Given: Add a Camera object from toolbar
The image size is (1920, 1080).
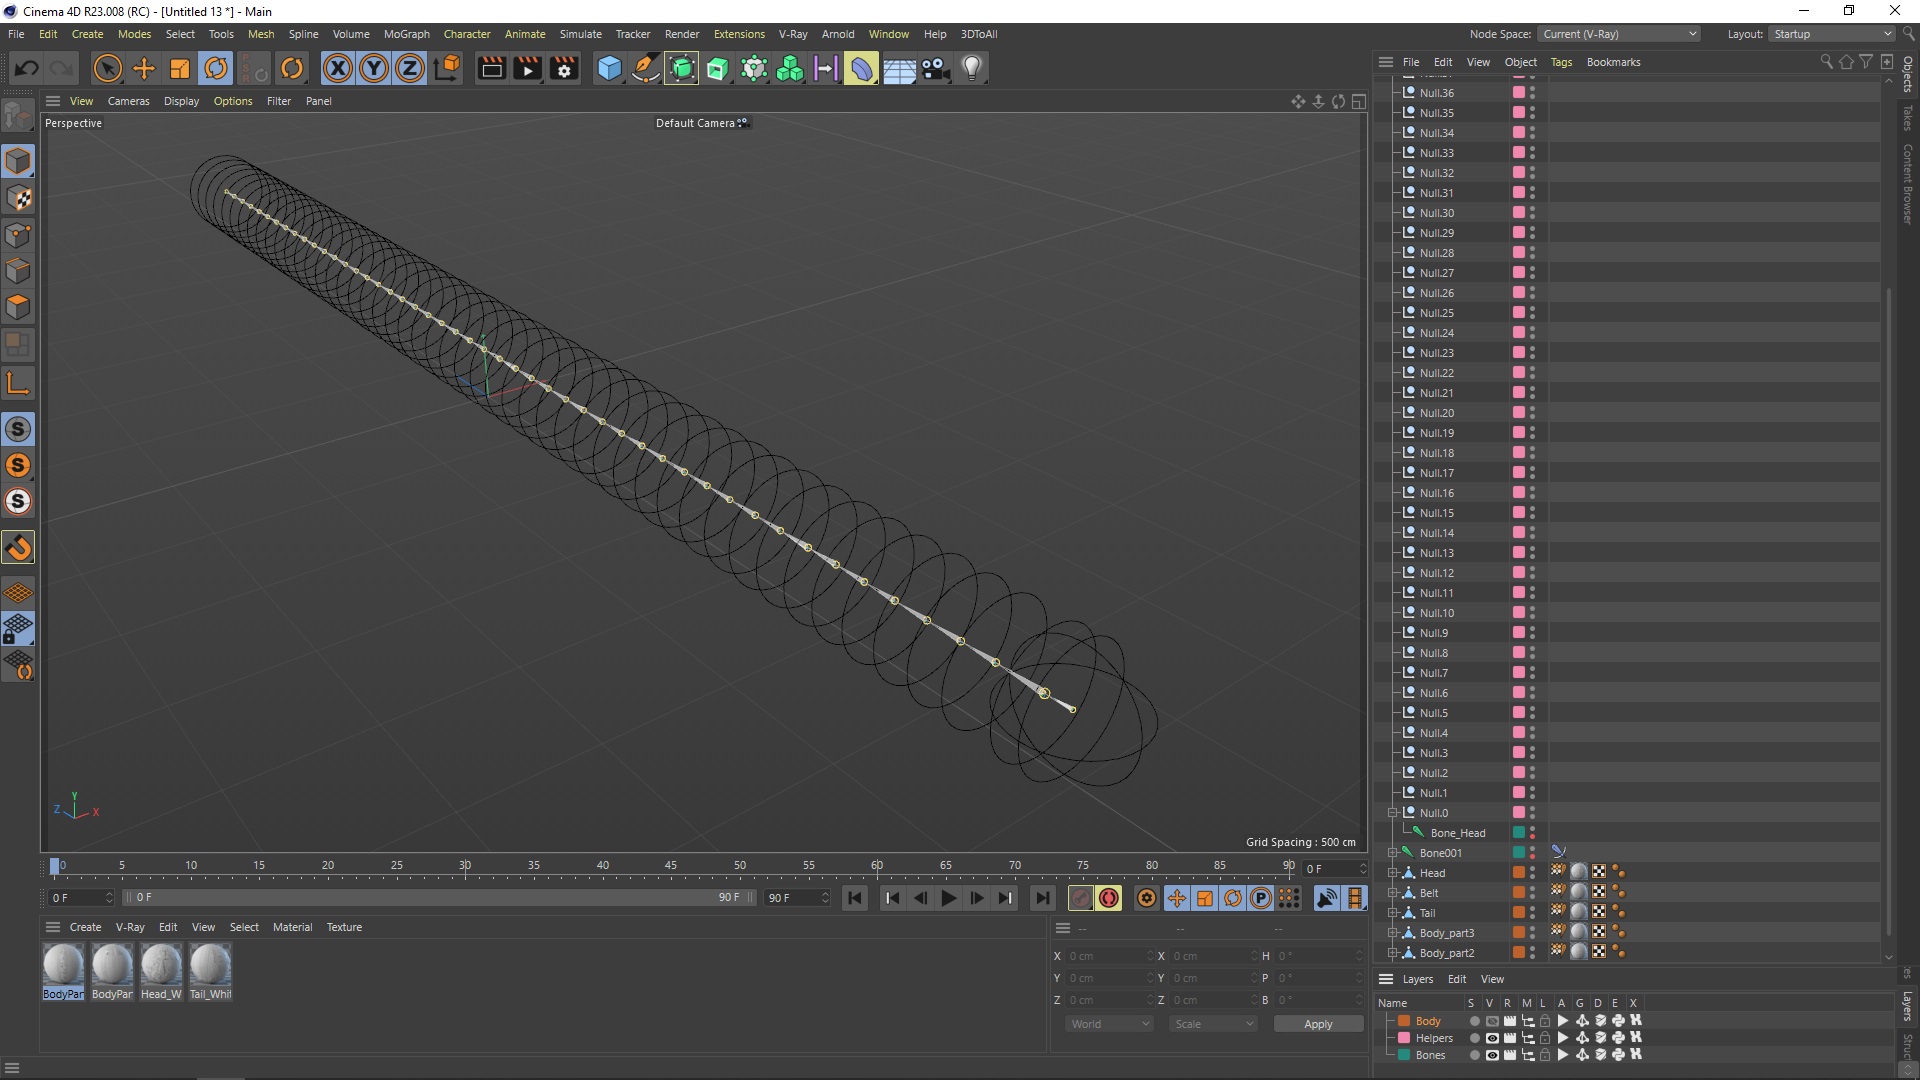Looking at the screenshot, I should [x=935, y=69].
